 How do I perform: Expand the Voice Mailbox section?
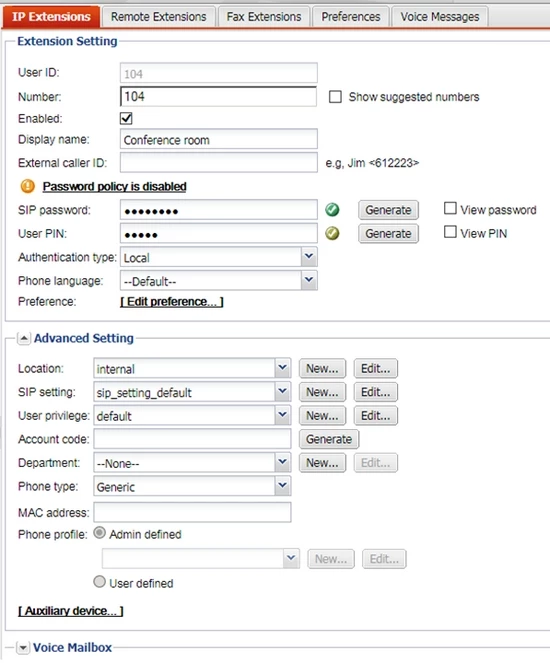click(x=23, y=647)
